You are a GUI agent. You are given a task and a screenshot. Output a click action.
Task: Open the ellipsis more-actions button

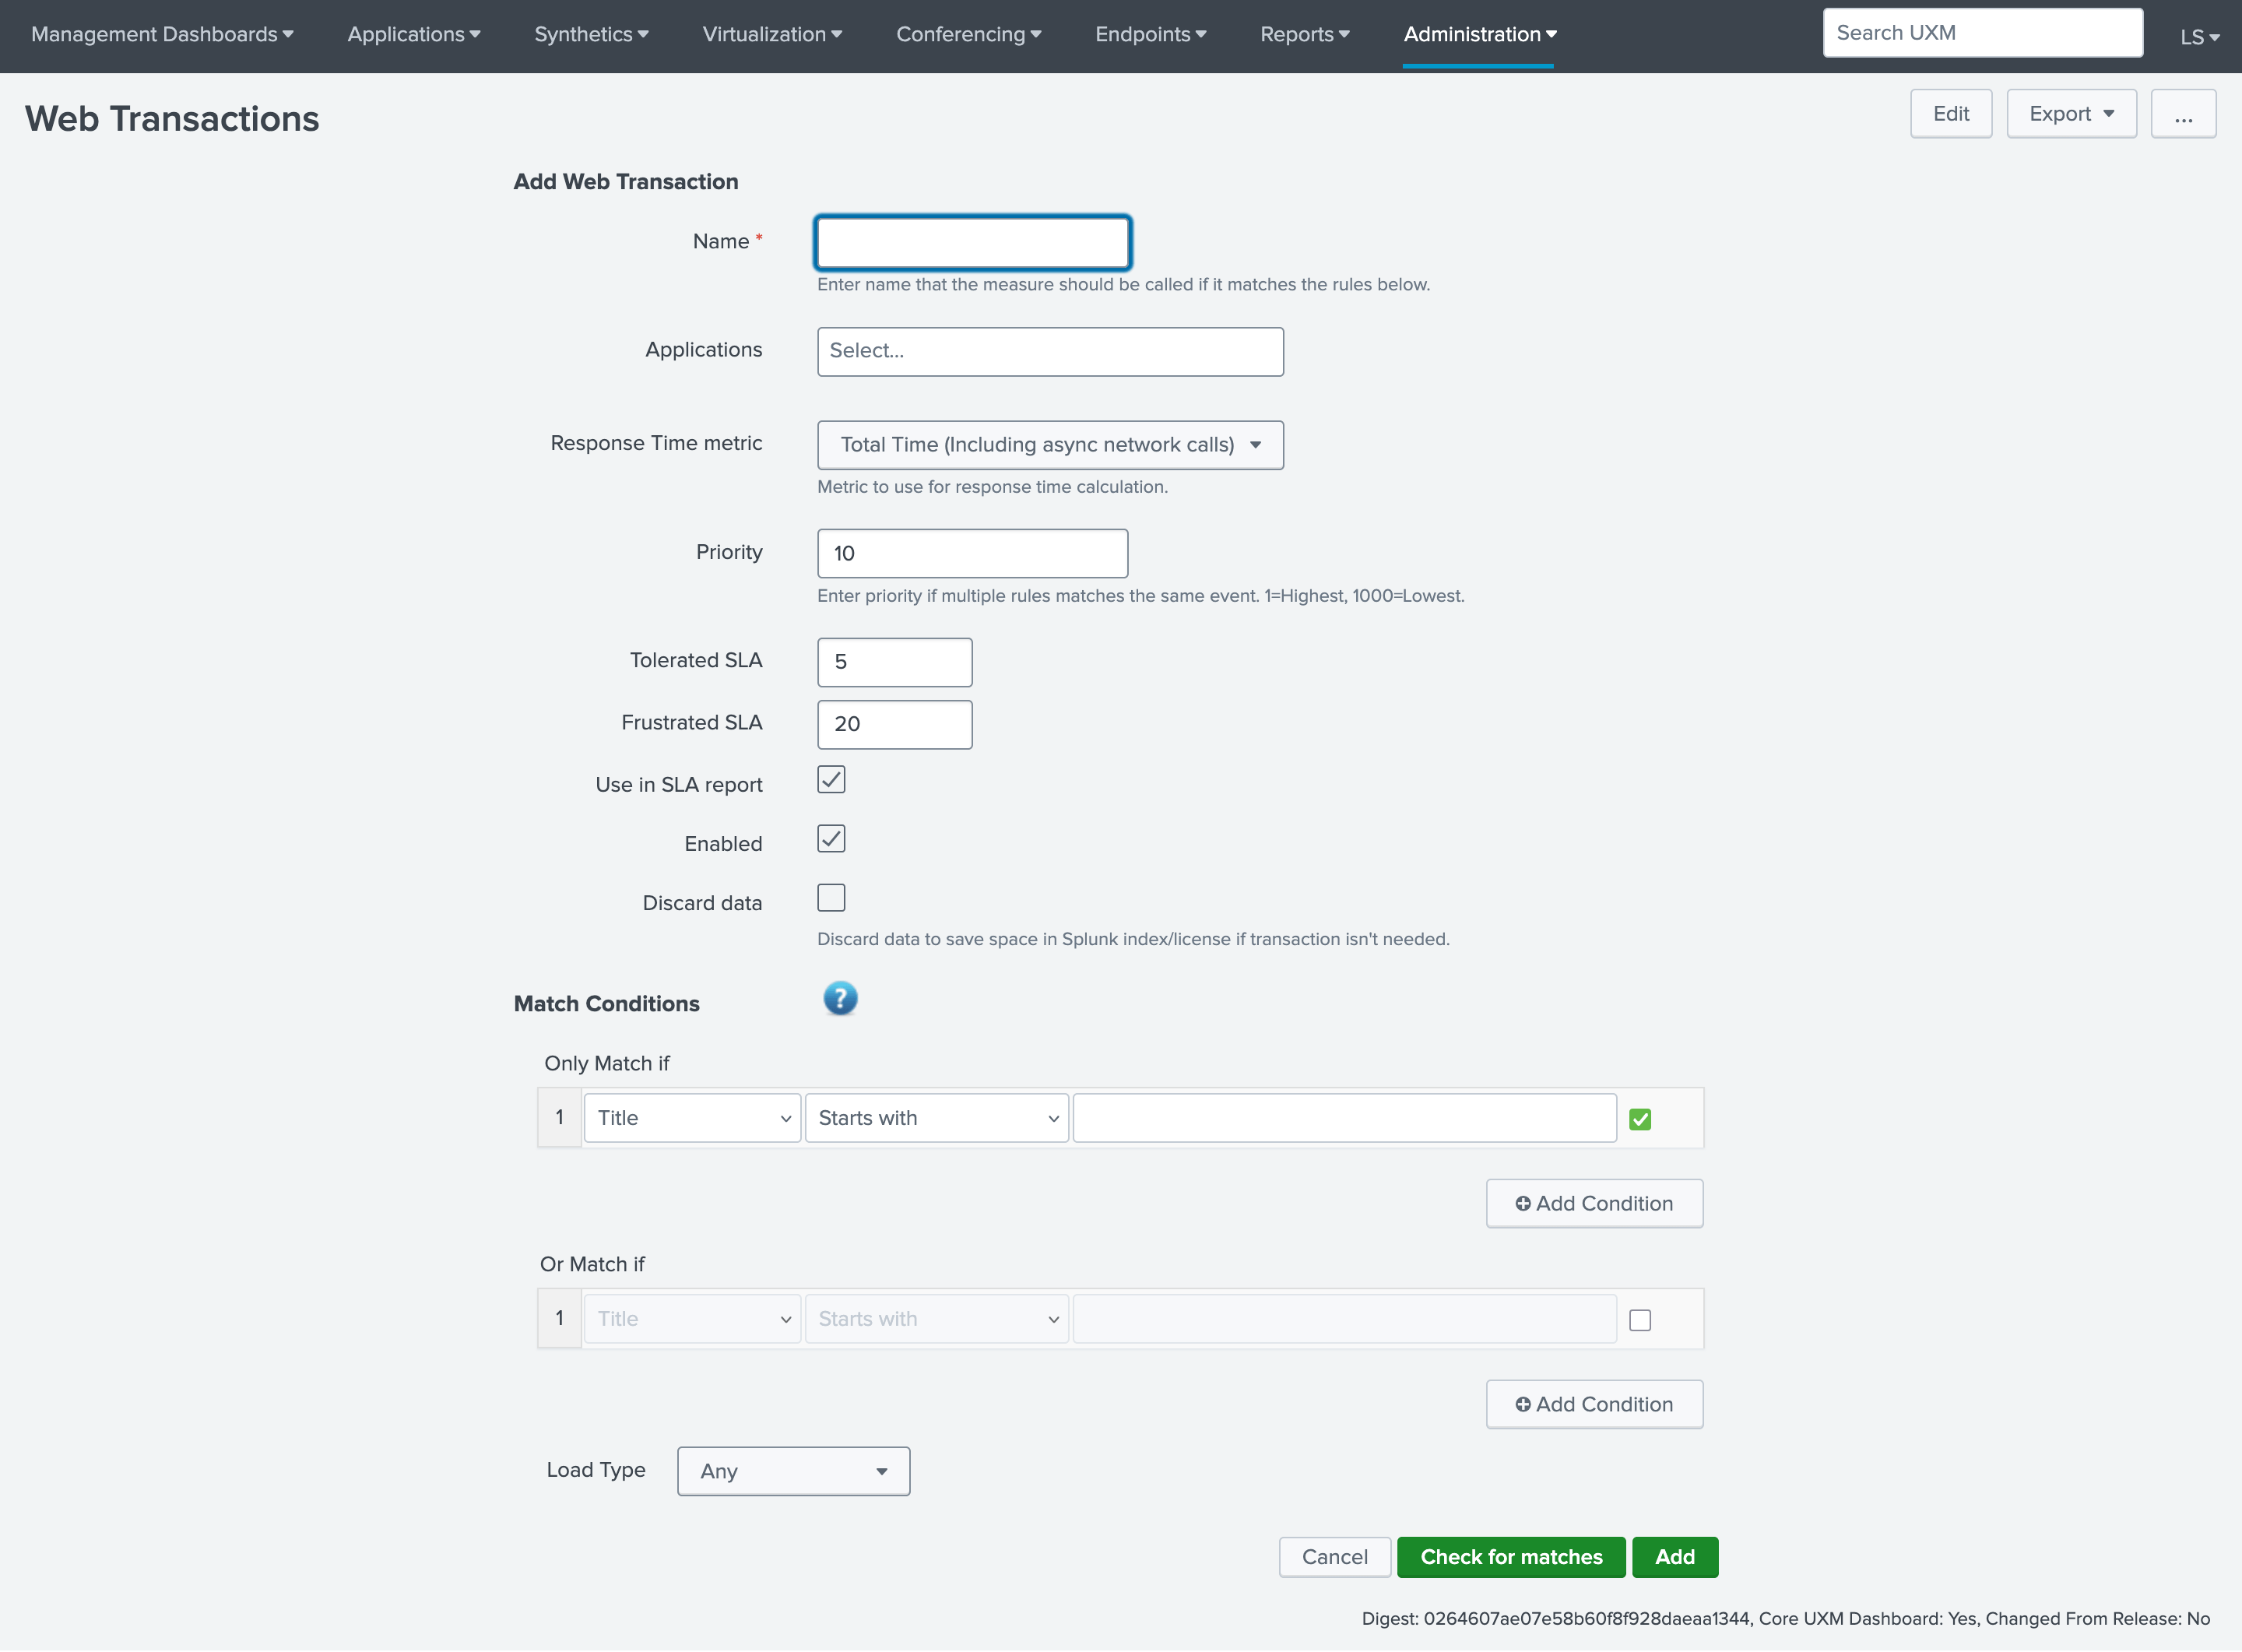tap(2183, 114)
